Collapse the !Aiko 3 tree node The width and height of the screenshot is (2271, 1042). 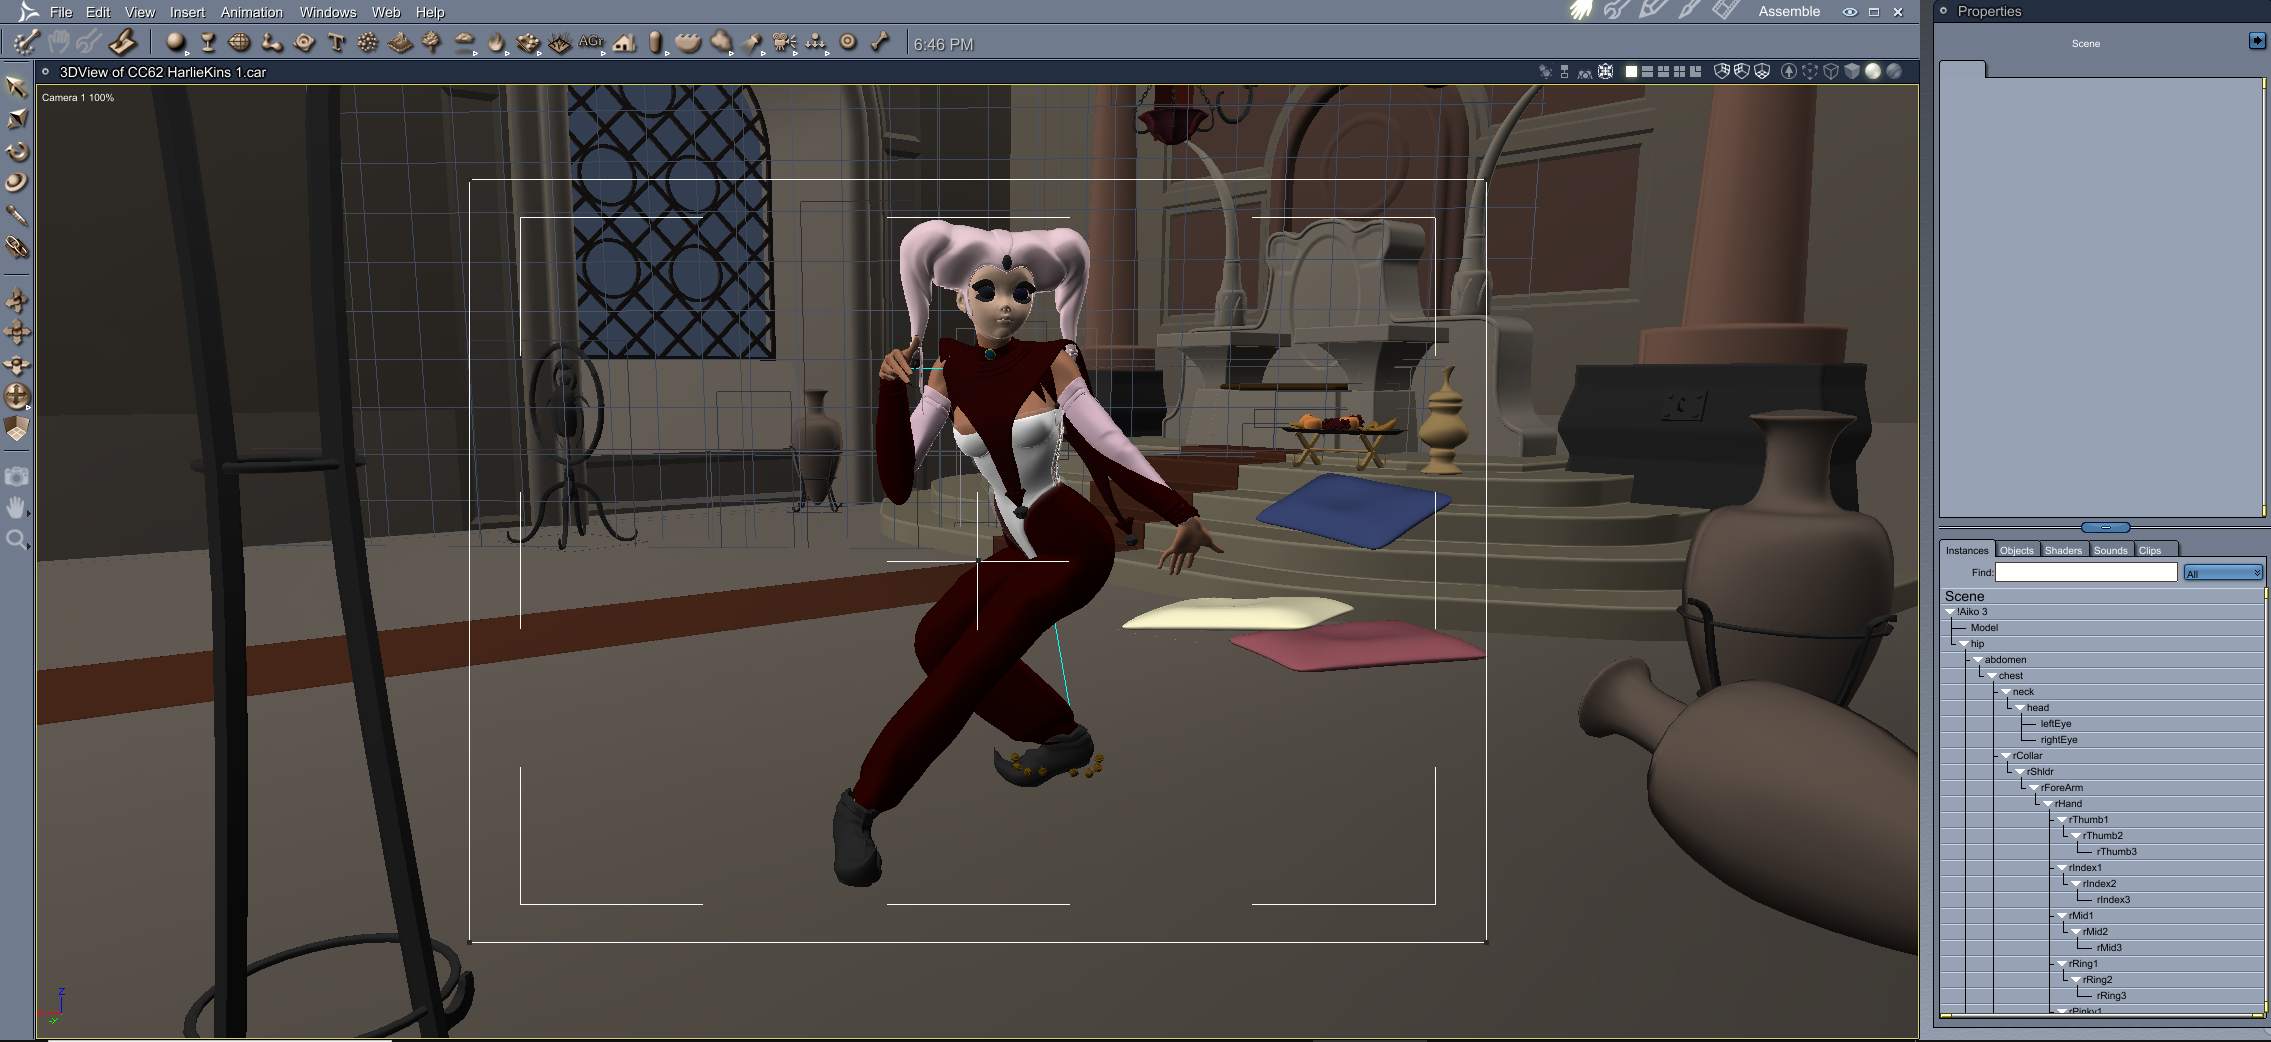pyautogui.click(x=1950, y=611)
